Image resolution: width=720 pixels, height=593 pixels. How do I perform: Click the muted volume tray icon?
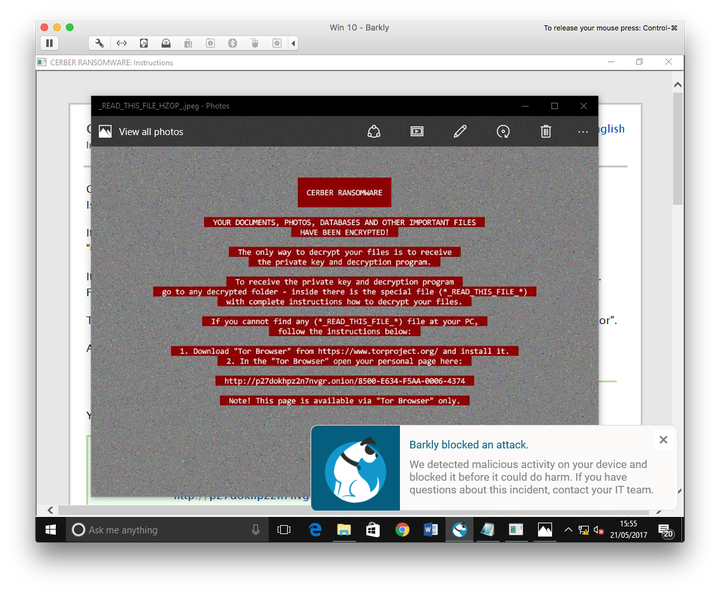[598, 530]
